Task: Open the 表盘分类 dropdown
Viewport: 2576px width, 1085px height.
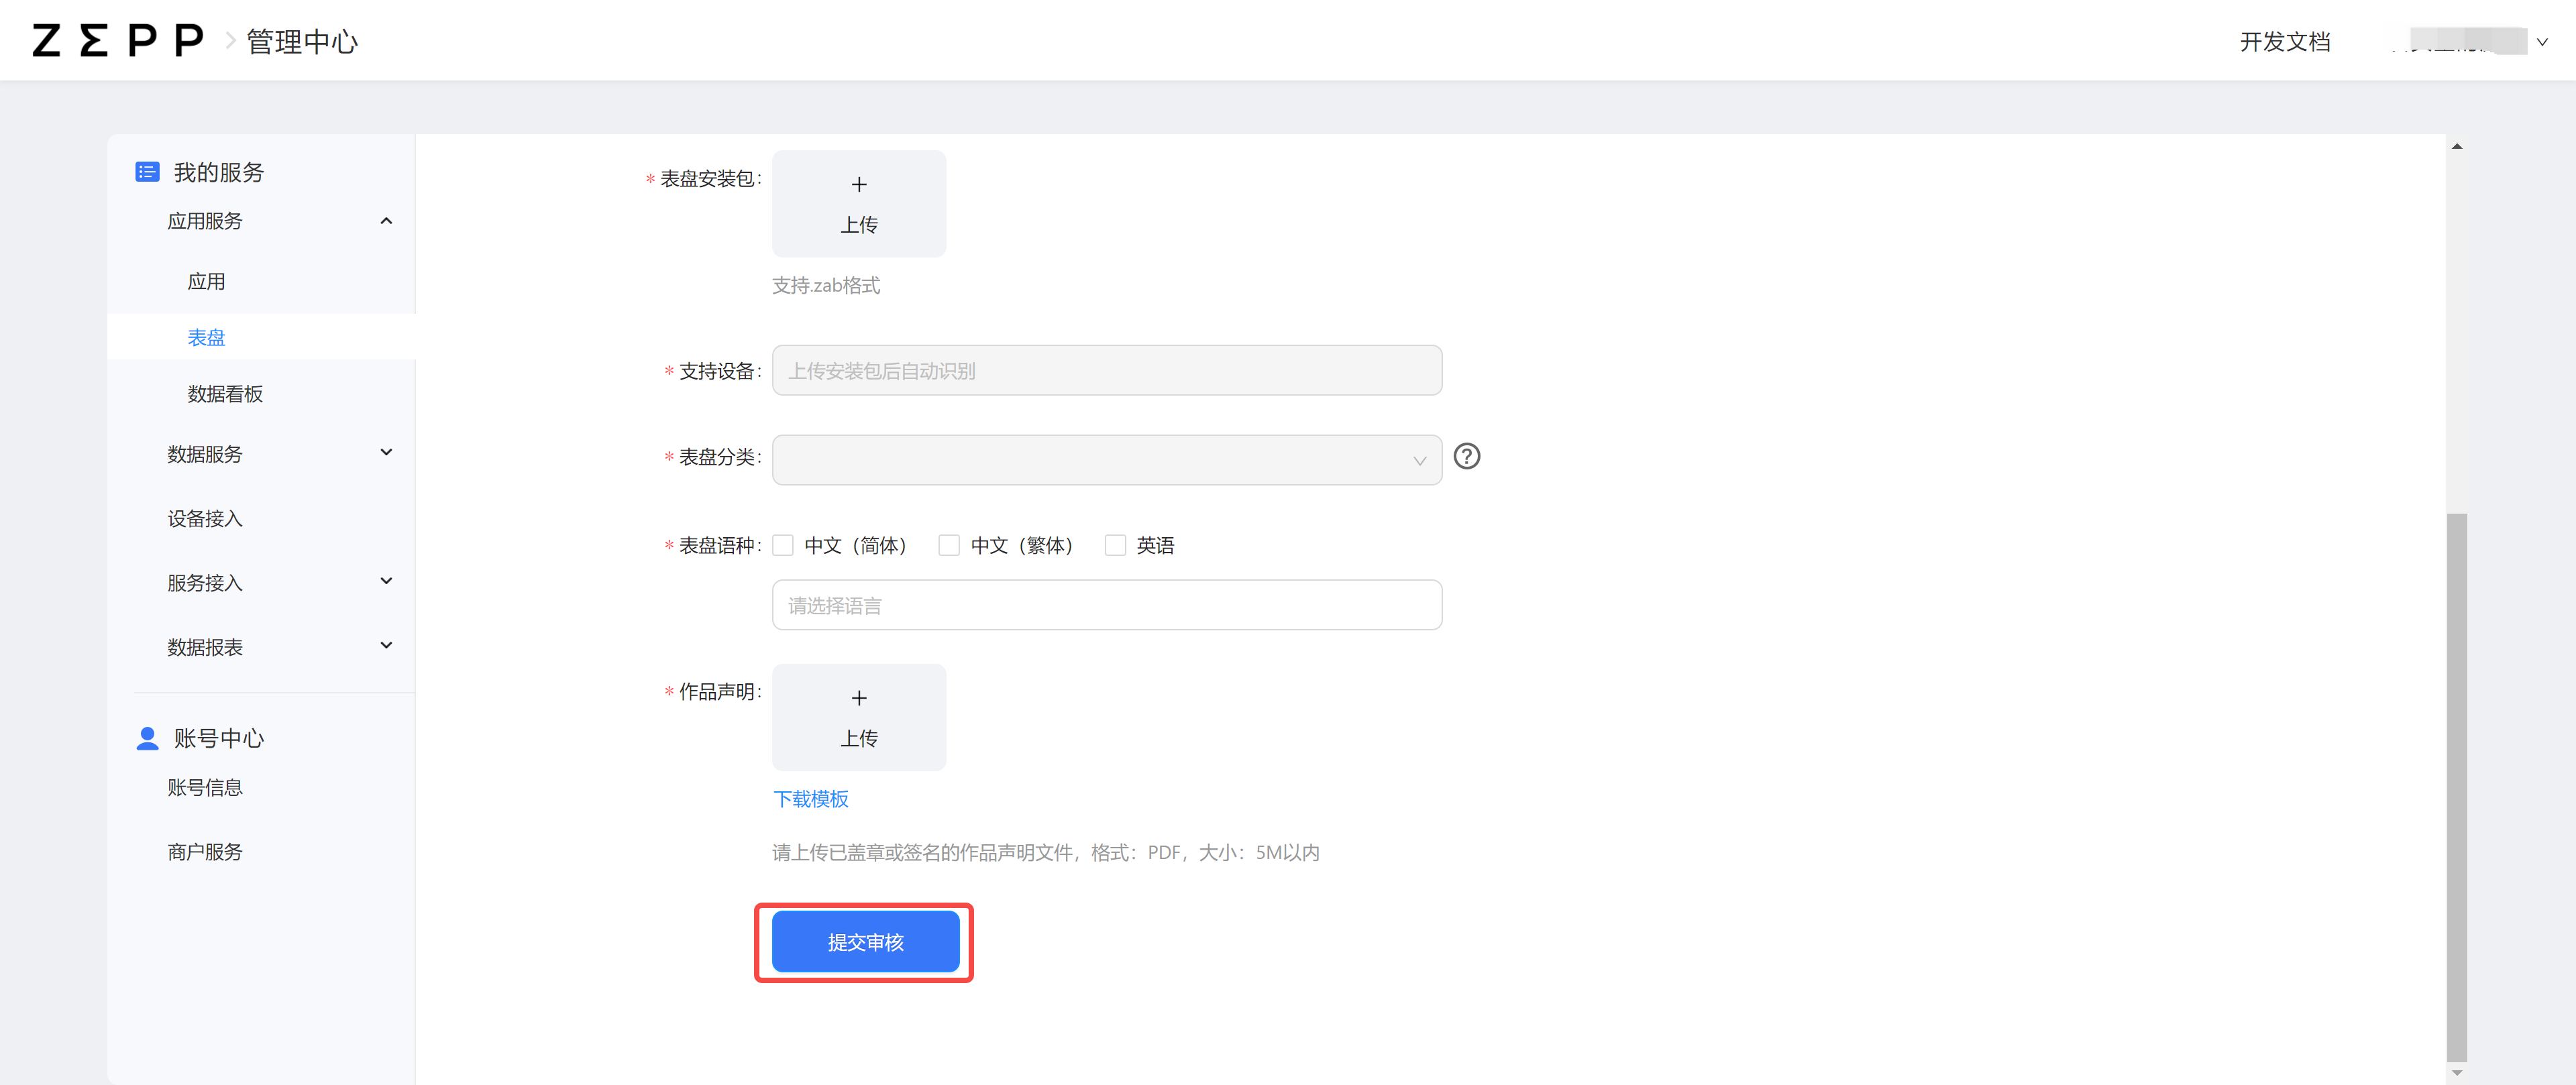Action: click(1106, 460)
